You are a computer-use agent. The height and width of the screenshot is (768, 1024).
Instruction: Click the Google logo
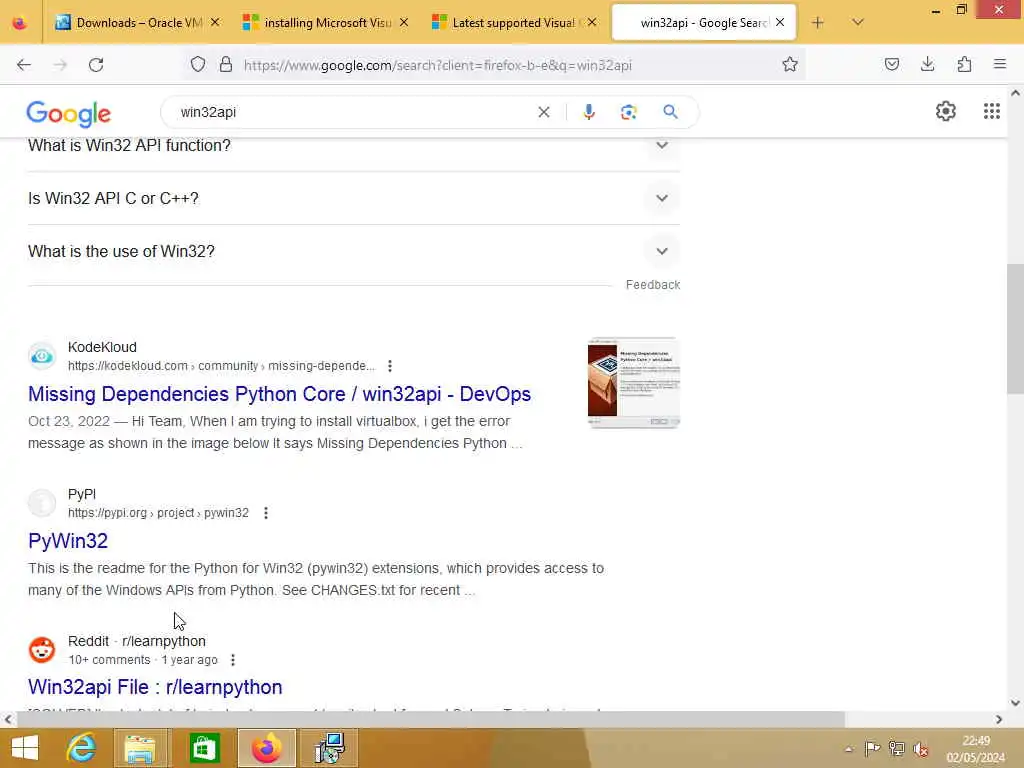click(69, 114)
